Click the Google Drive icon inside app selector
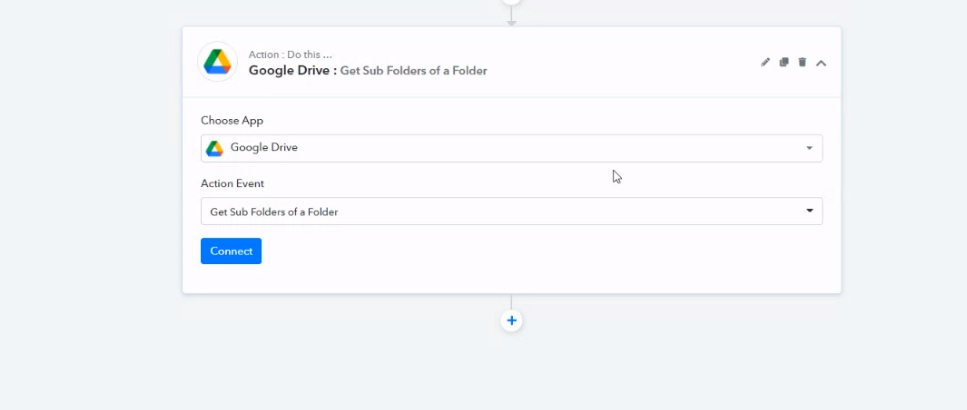 pos(215,148)
